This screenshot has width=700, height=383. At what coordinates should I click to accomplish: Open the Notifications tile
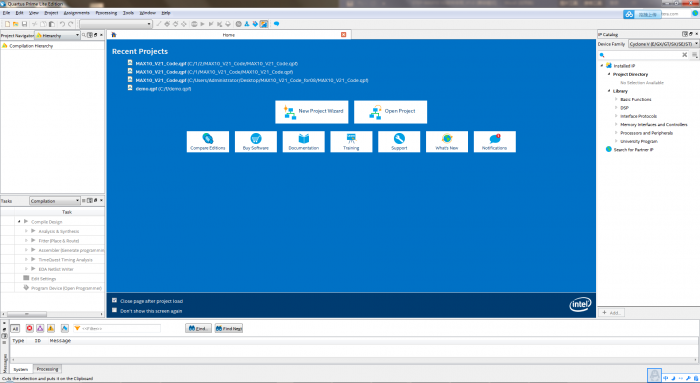(x=495, y=142)
